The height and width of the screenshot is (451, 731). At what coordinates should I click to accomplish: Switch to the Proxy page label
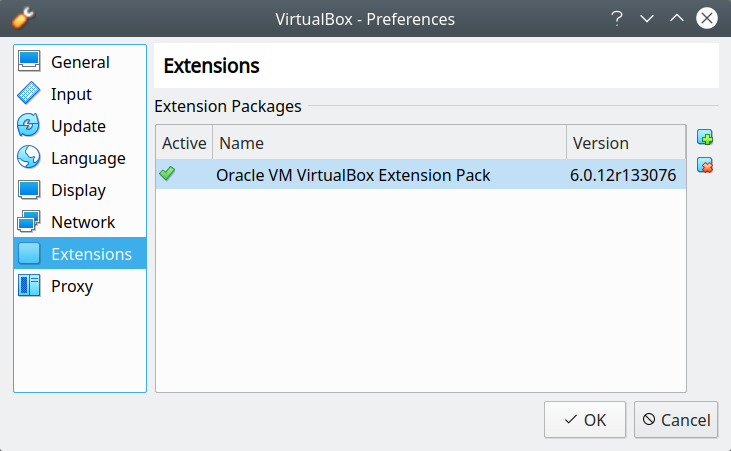point(72,286)
